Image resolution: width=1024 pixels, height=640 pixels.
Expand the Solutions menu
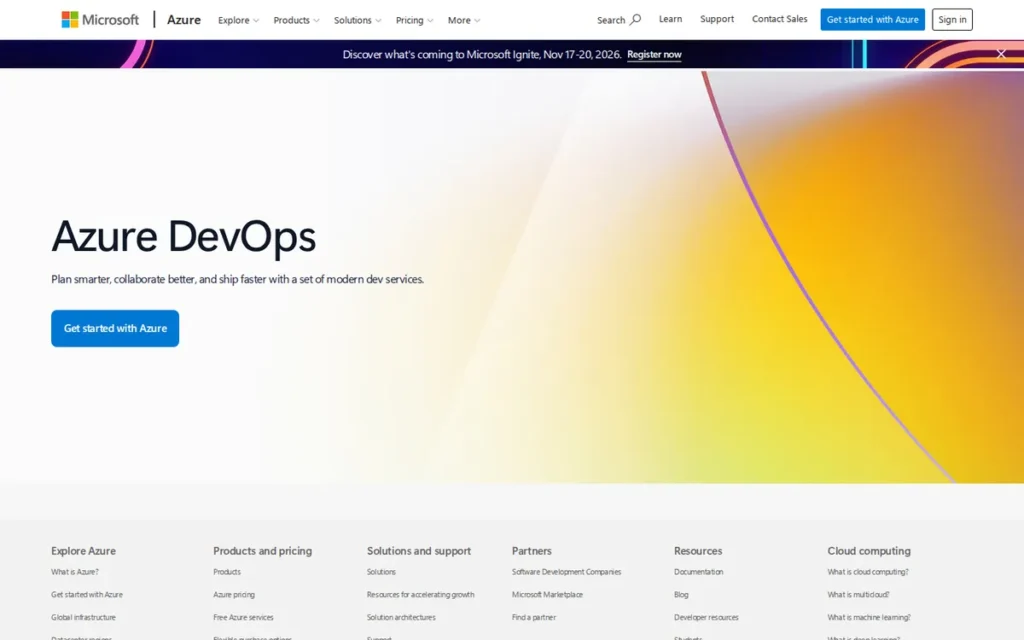(x=357, y=20)
